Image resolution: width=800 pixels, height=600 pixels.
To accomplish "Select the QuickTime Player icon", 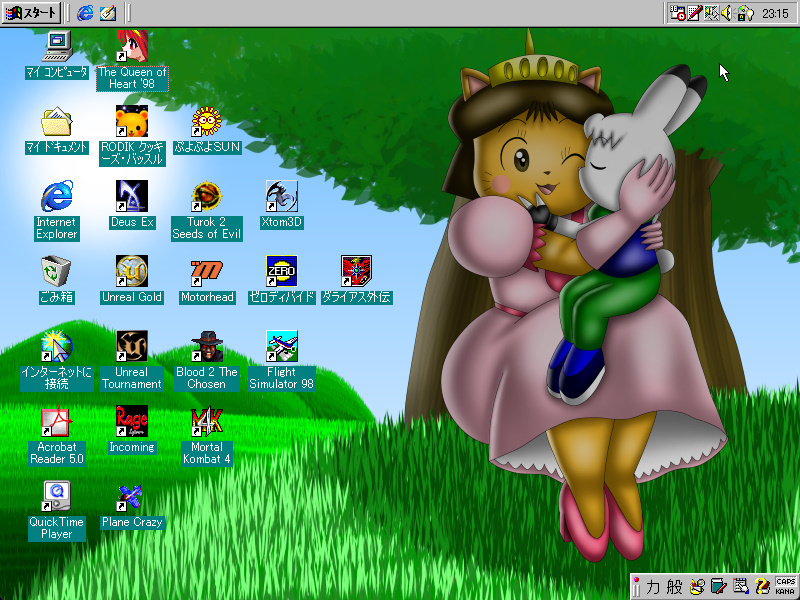I will point(56,496).
